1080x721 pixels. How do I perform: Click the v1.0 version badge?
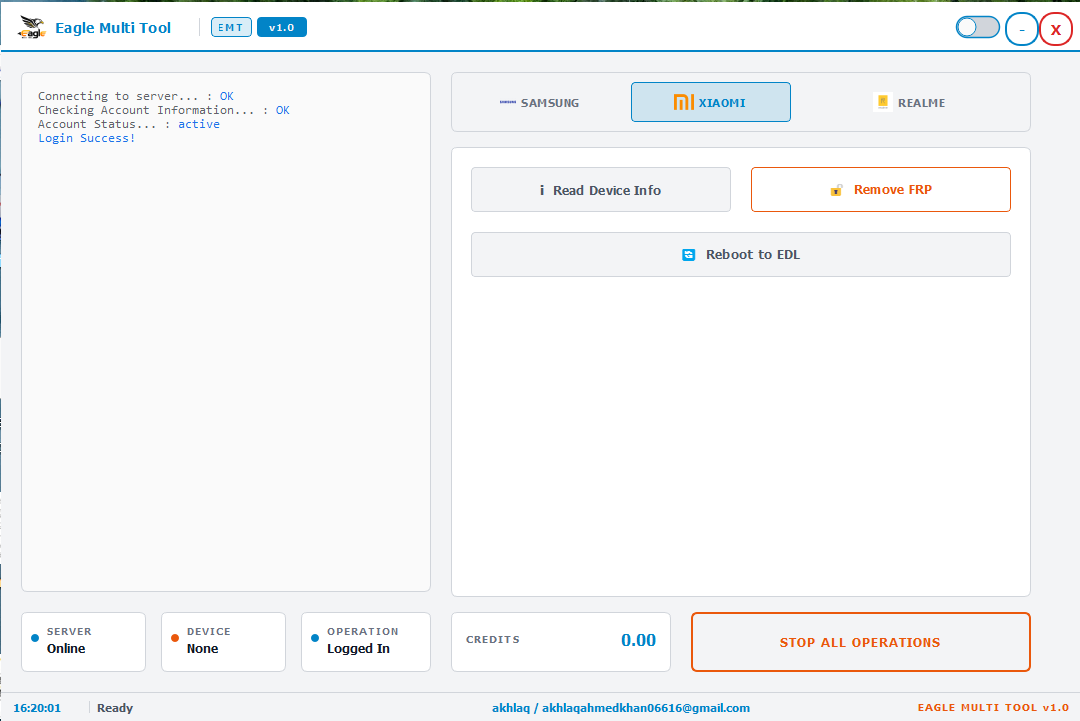[282, 28]
